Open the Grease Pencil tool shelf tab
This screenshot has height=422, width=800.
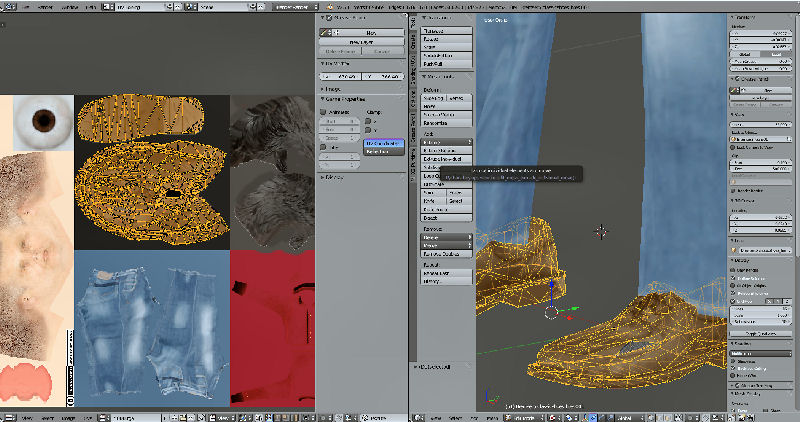click(x=413, y=130)
